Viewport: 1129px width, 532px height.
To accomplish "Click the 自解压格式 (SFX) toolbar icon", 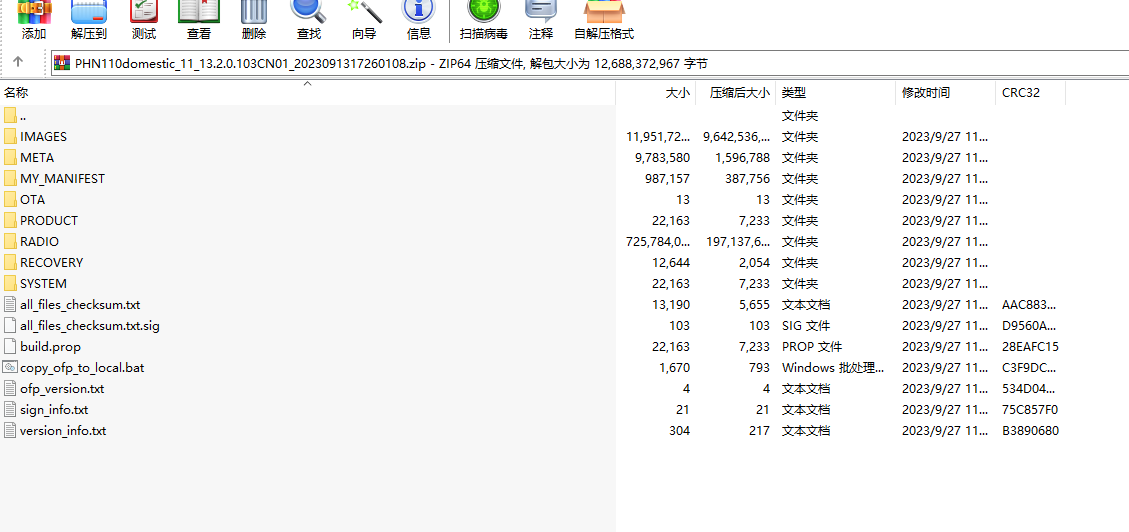I will [x=604, y=20].
